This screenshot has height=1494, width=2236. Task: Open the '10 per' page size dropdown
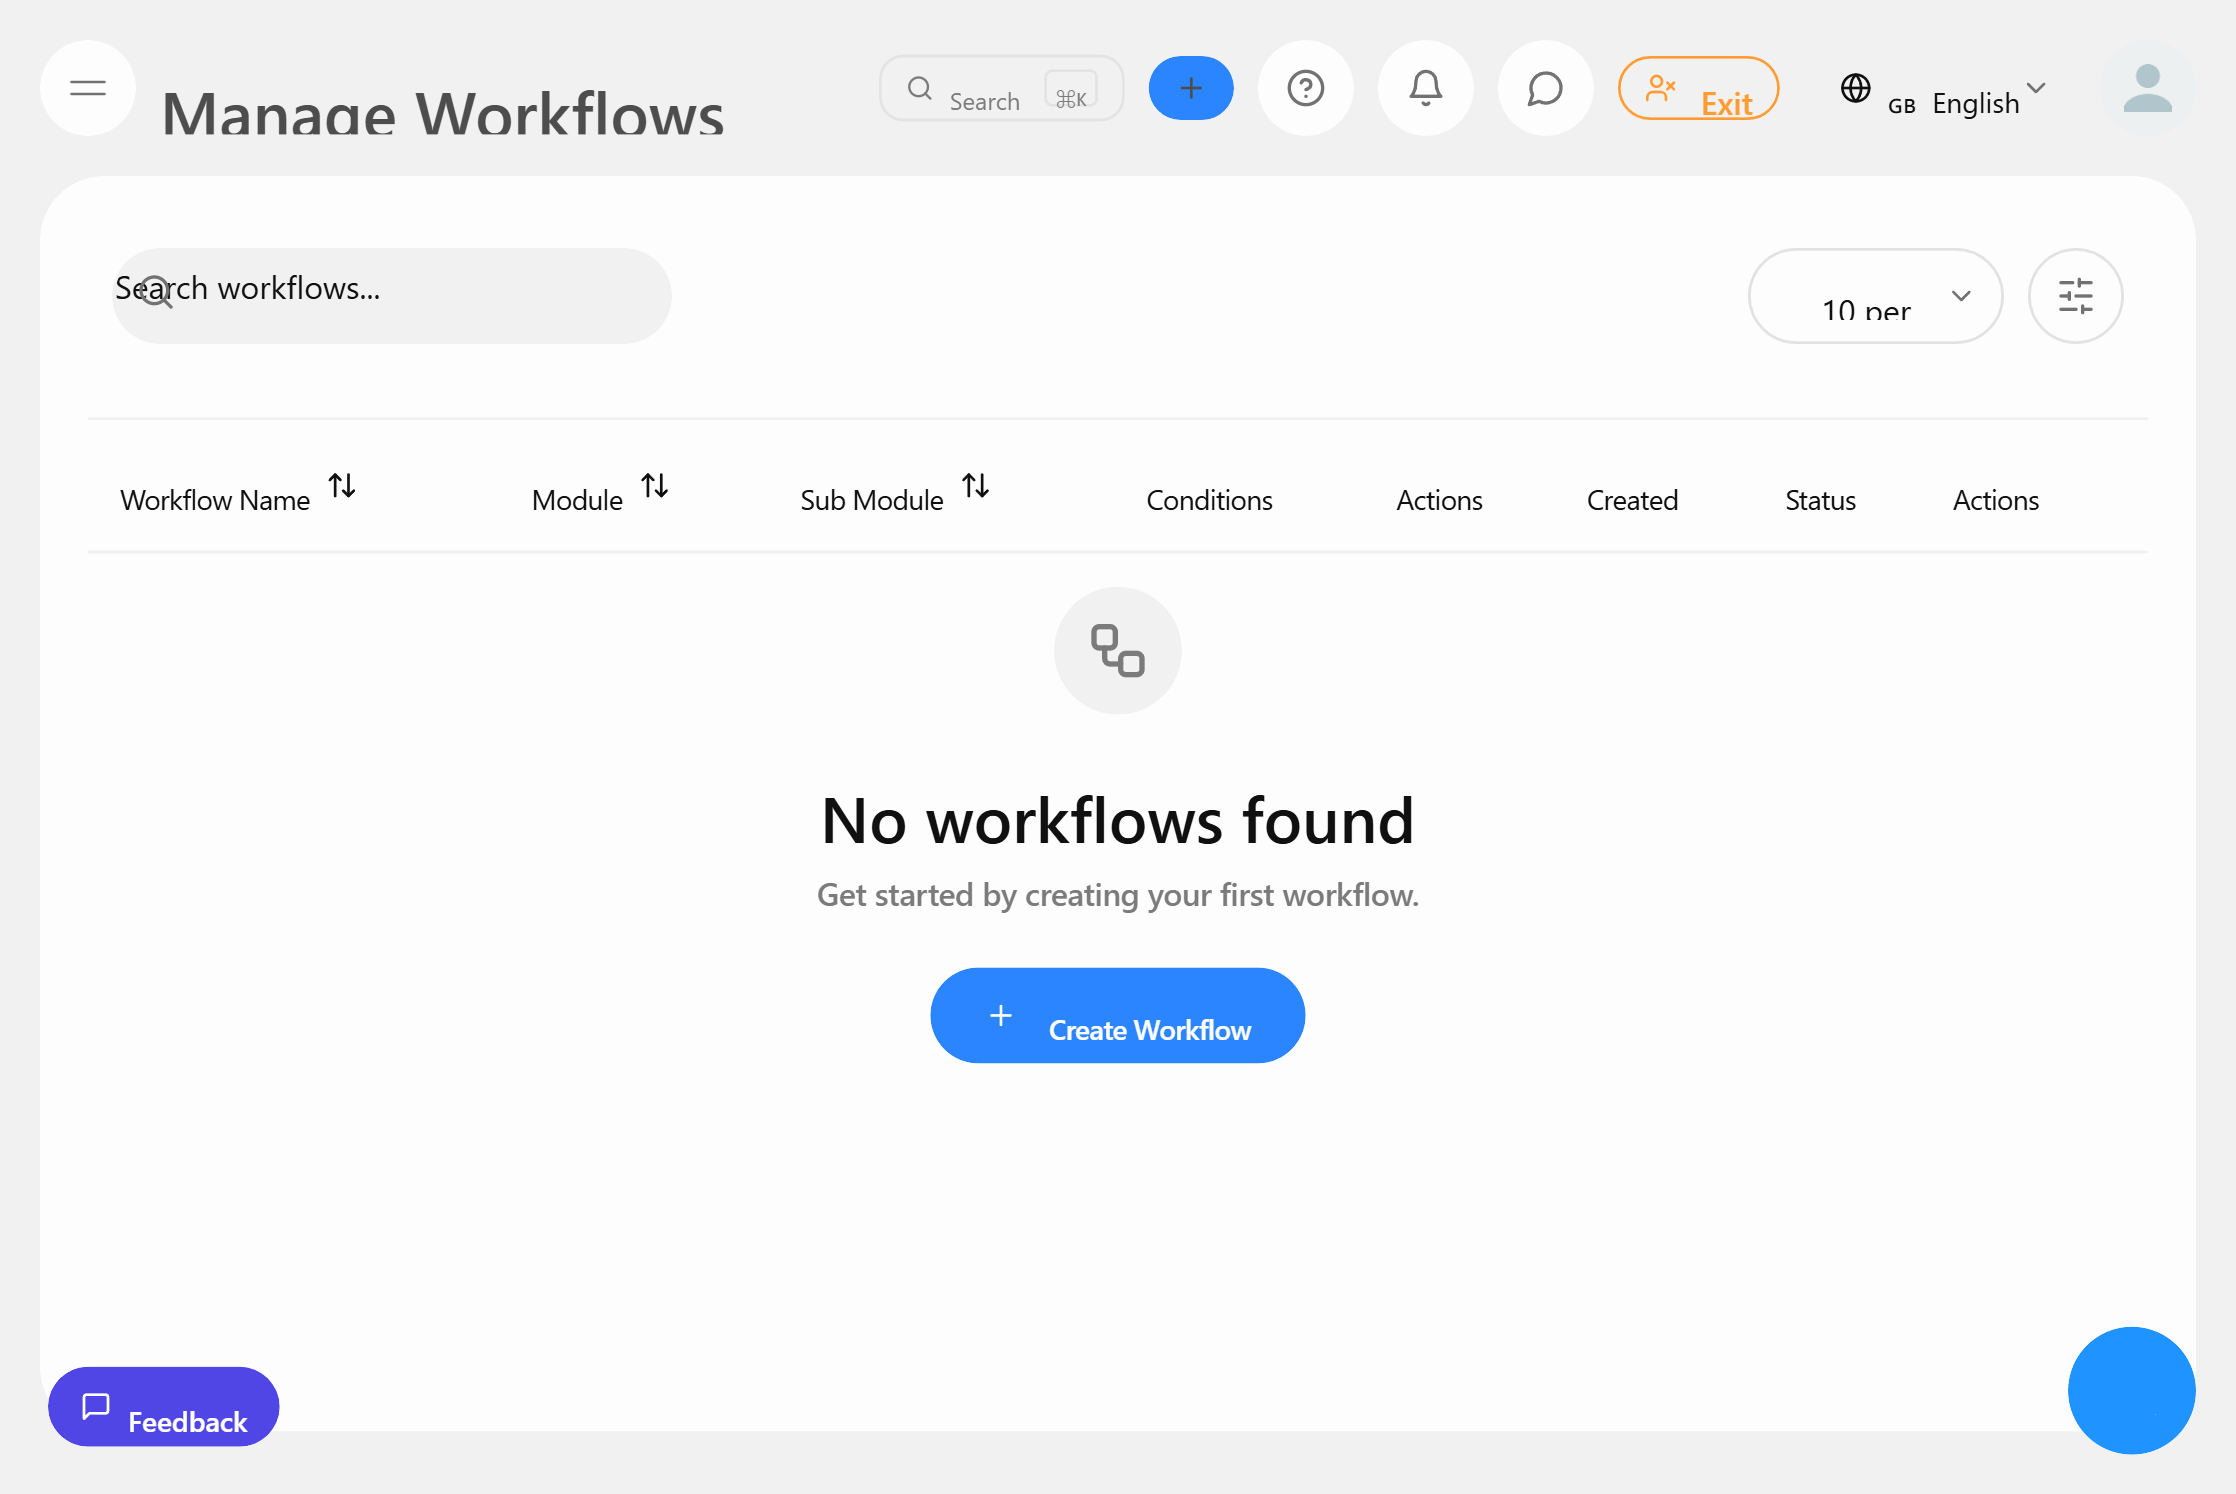click(1875, 296)
